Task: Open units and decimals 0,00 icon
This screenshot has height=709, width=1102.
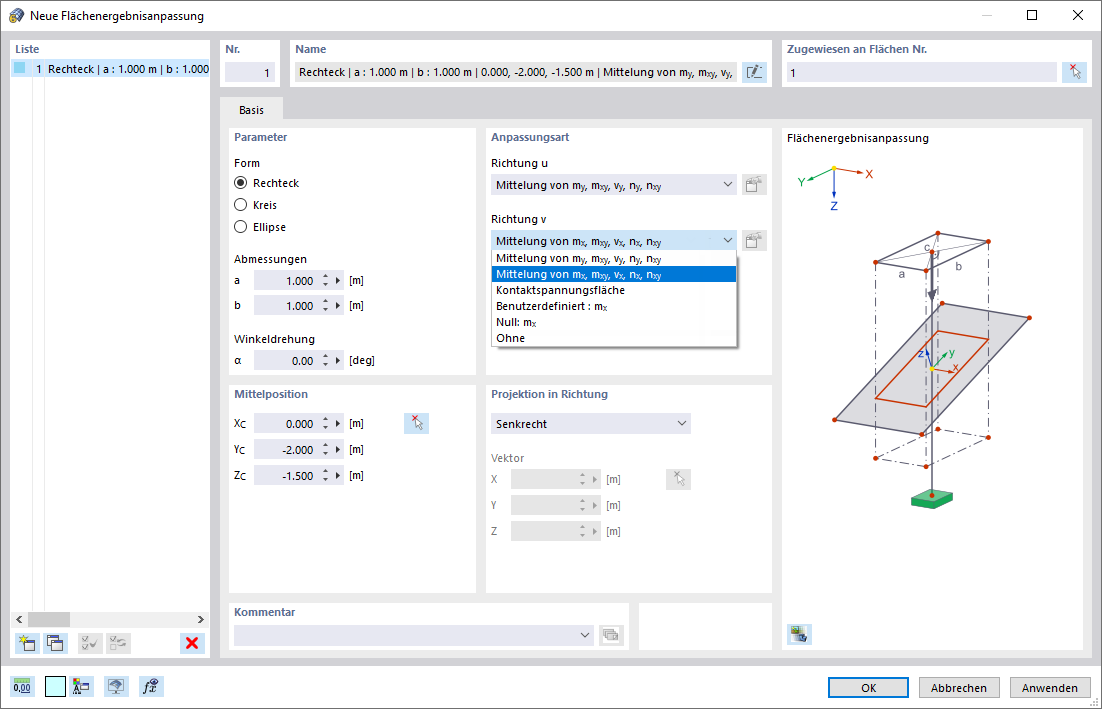Action: 22,687
